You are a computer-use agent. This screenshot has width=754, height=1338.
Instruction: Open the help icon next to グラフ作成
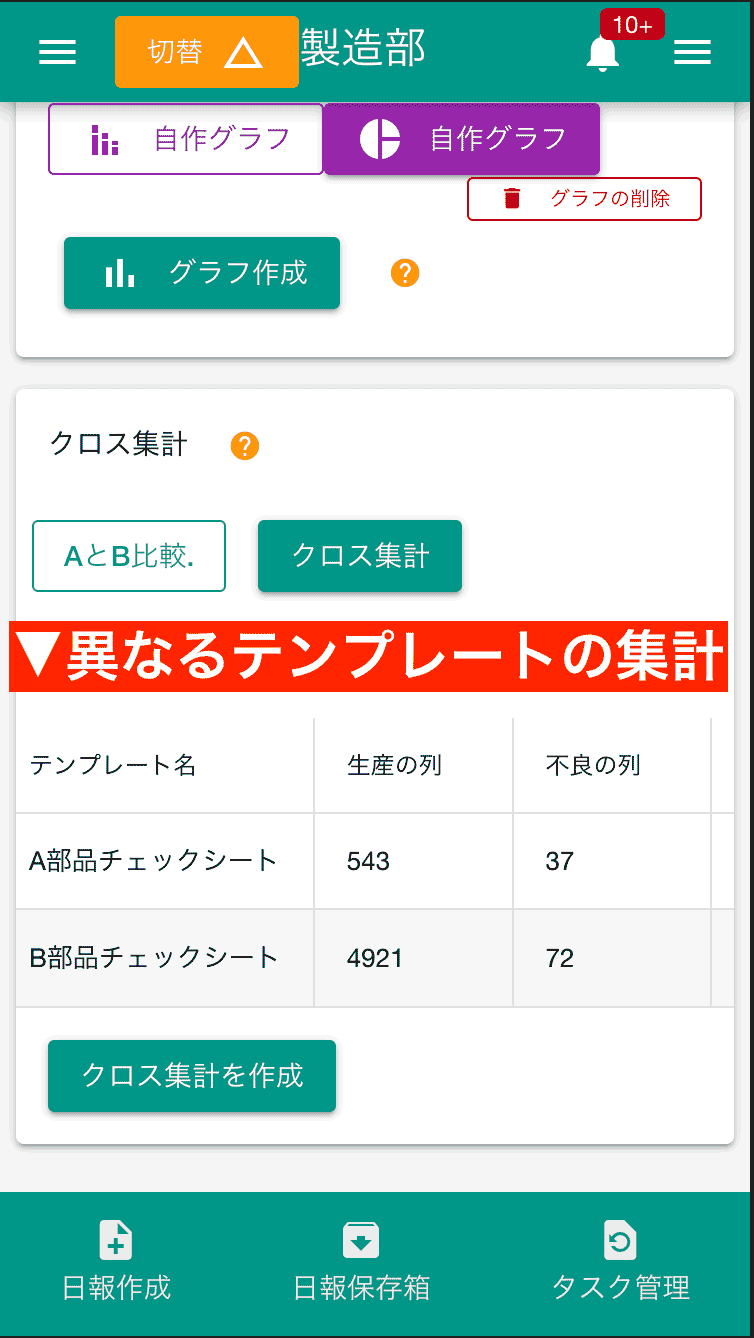405,272
